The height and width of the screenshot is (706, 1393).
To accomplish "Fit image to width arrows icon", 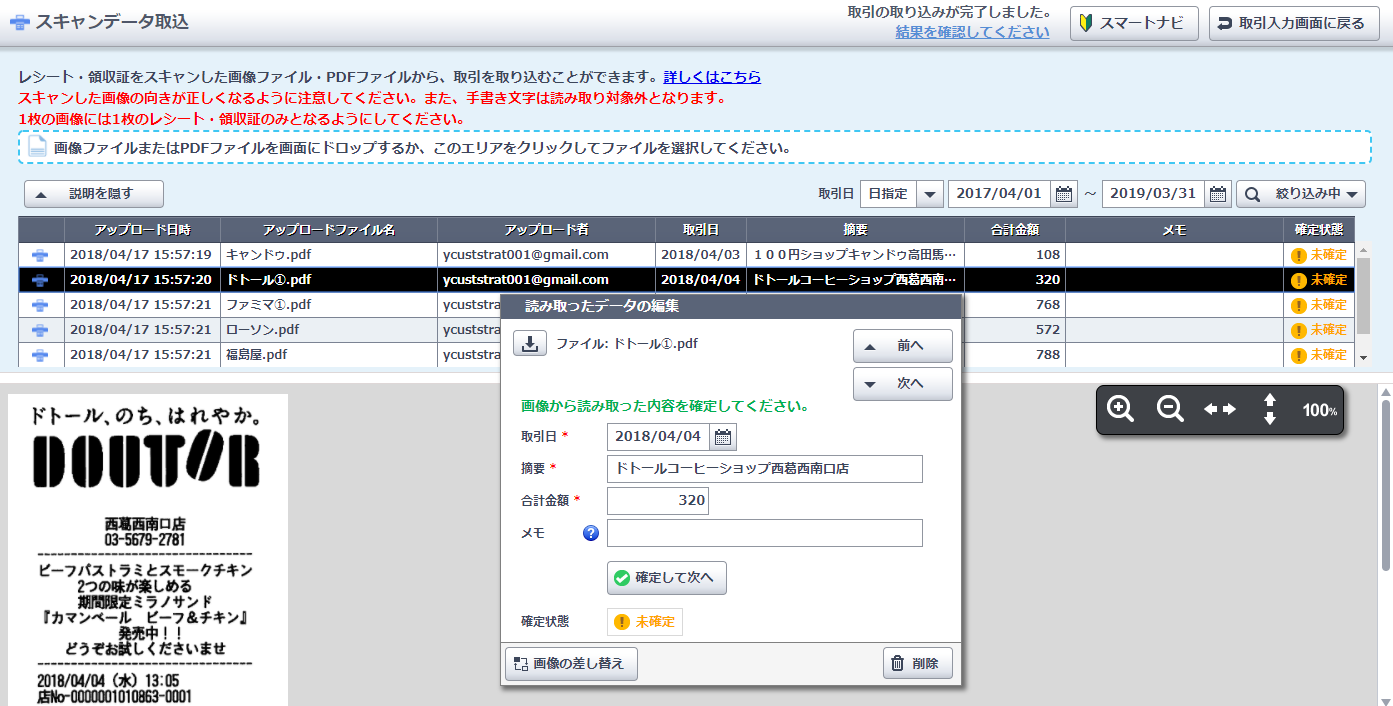I will coord(1220,409).
